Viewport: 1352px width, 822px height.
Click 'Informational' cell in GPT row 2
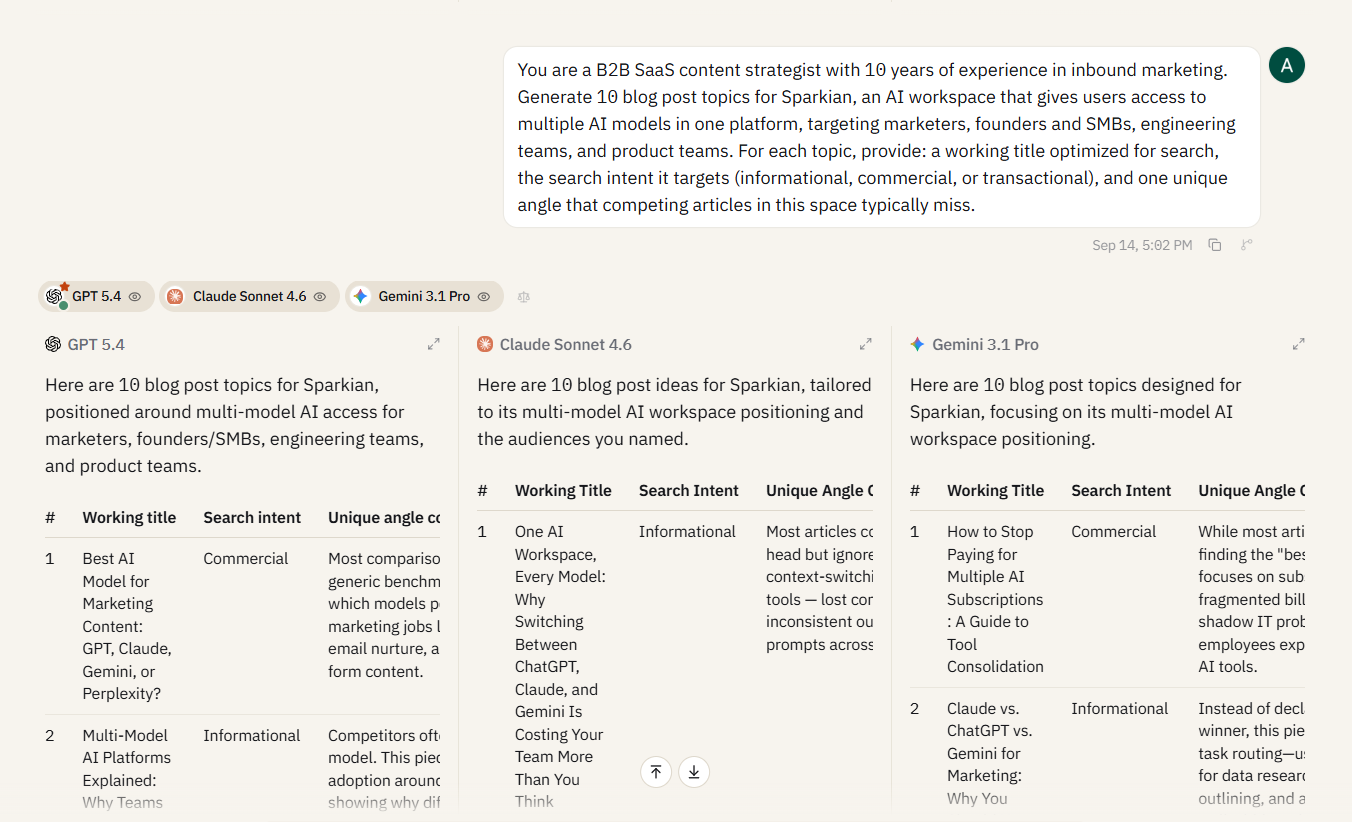click(x=252, y=736)
